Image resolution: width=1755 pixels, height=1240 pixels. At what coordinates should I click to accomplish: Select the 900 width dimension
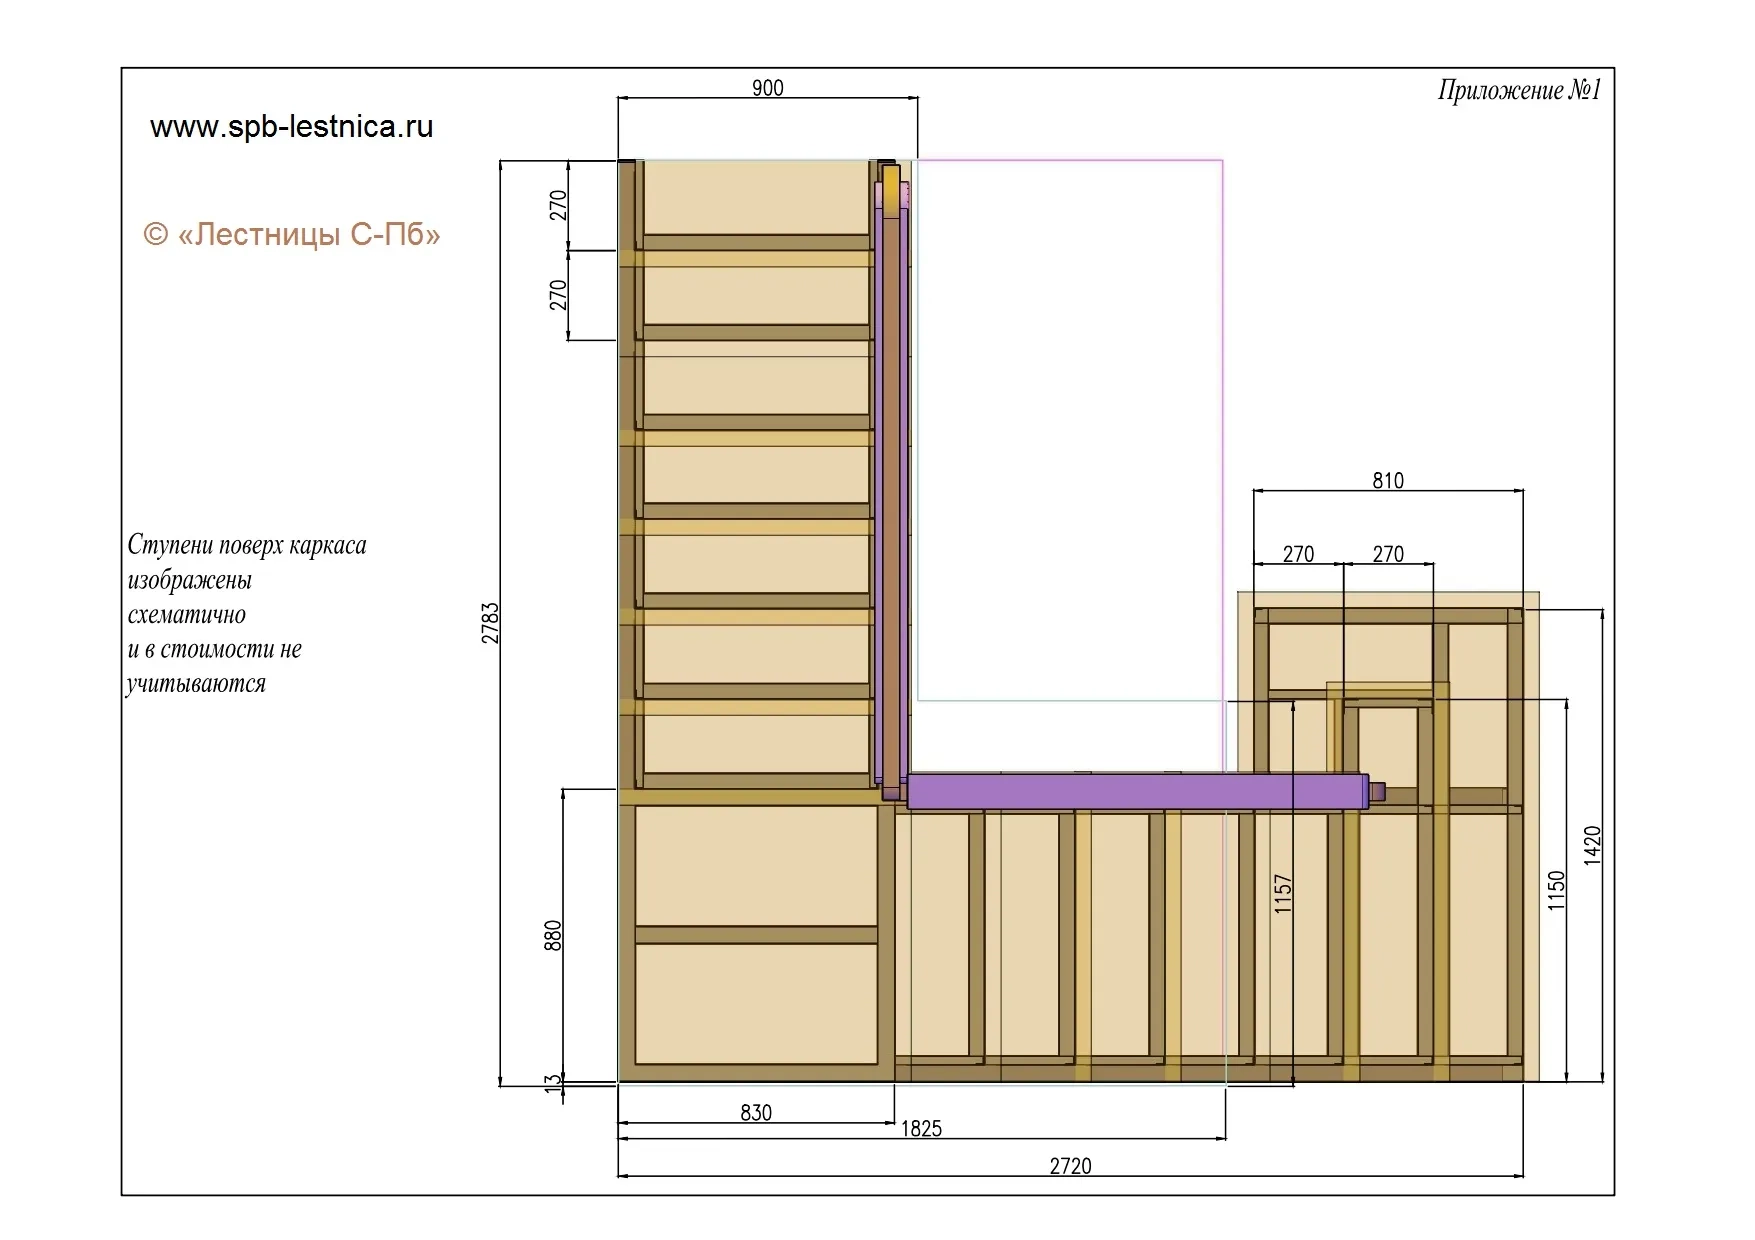pyautogui.click(x=767, y=88)
